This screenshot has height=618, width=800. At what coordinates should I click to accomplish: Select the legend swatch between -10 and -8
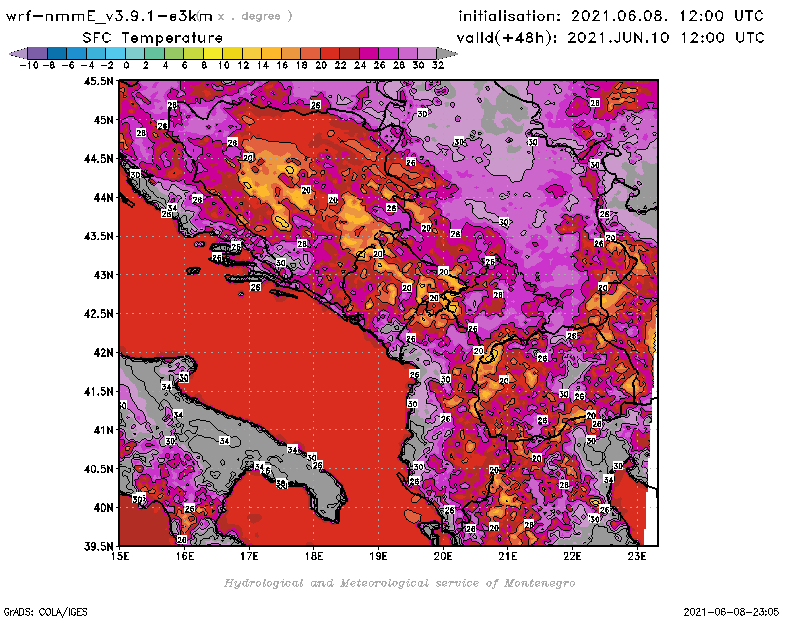click(x=37, y=53)
